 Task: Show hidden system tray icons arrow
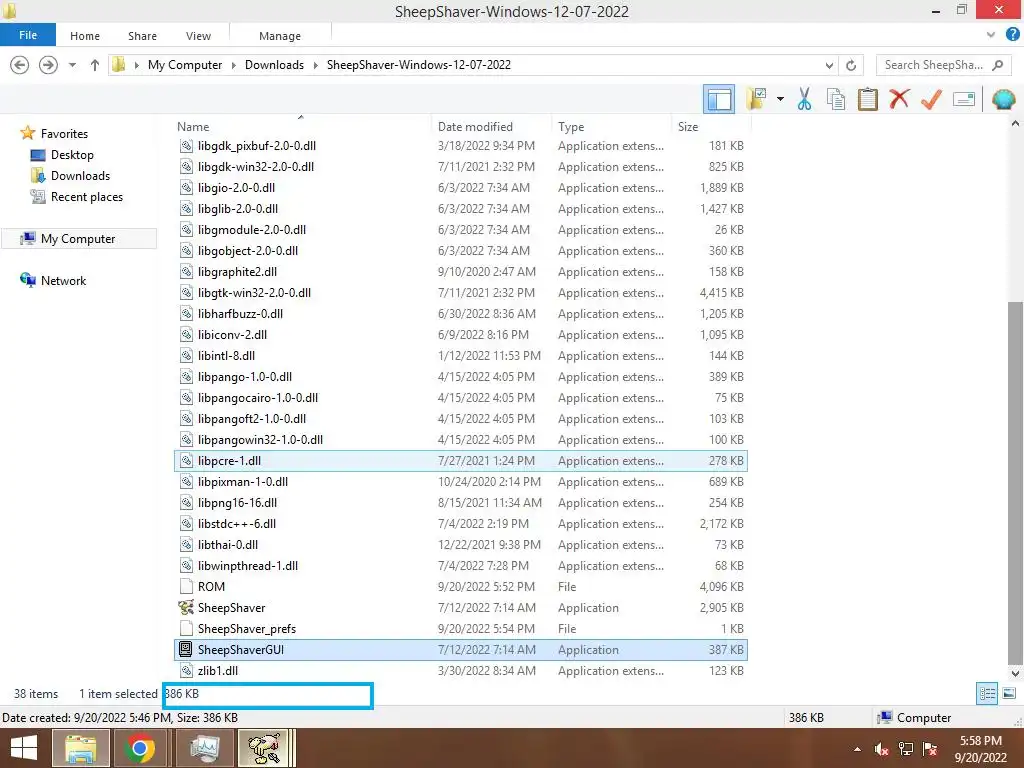click(x=857, y=749)
